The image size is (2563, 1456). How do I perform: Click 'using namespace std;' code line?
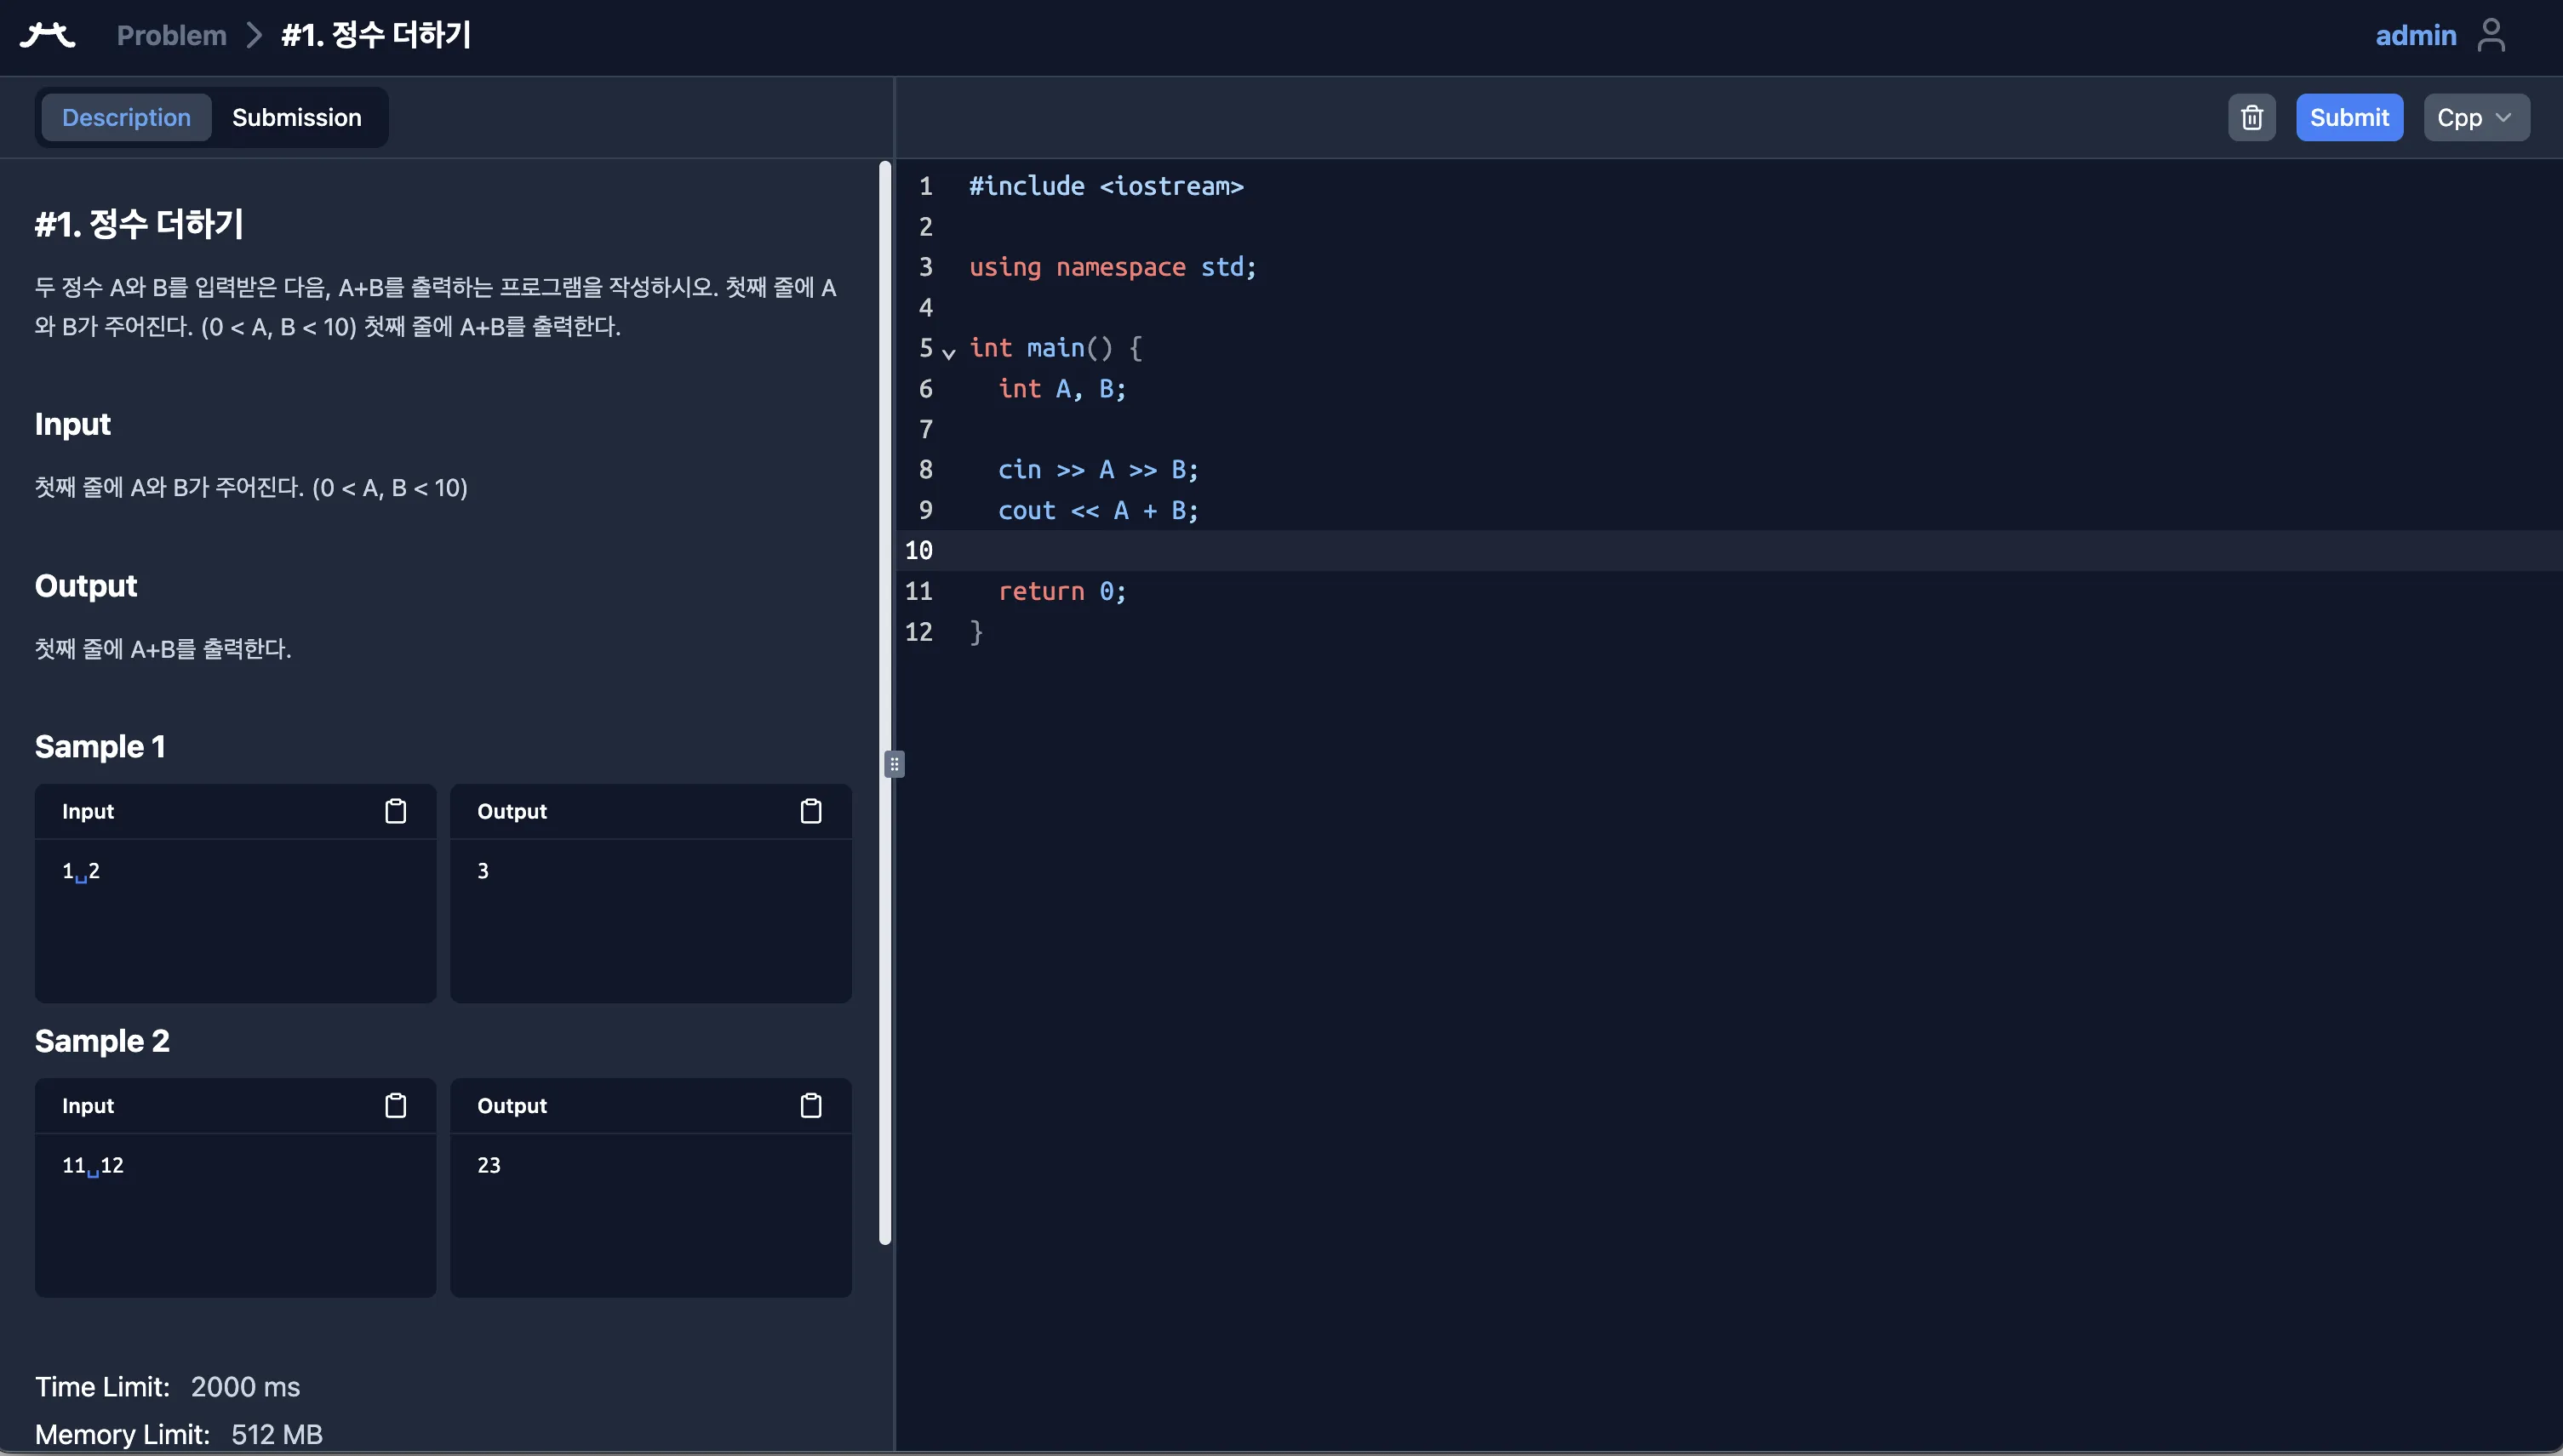pos(1112,267)
